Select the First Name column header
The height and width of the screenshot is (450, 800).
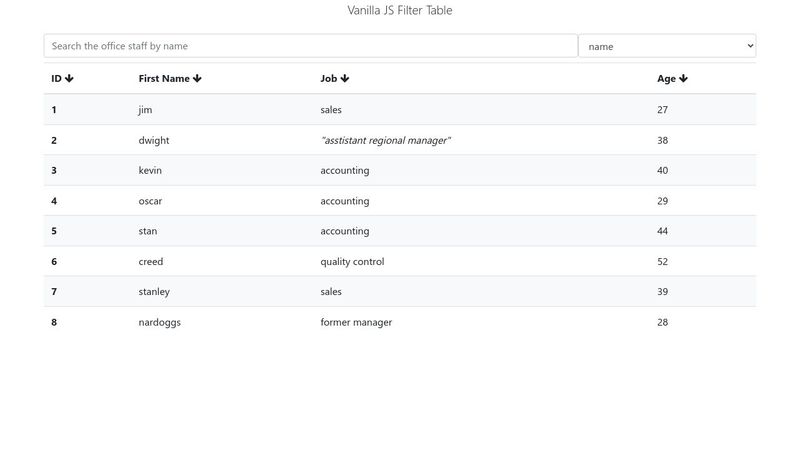[x=164, y=79]
